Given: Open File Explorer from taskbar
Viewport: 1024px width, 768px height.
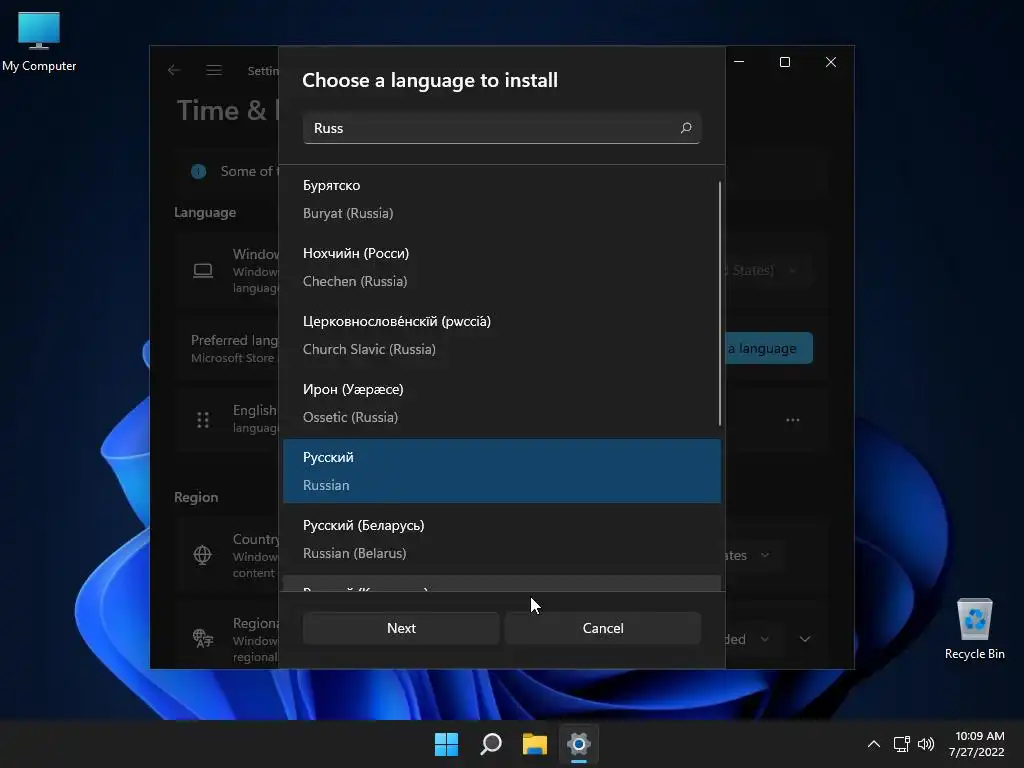Looking at the screenshot, I should [534, 744].
